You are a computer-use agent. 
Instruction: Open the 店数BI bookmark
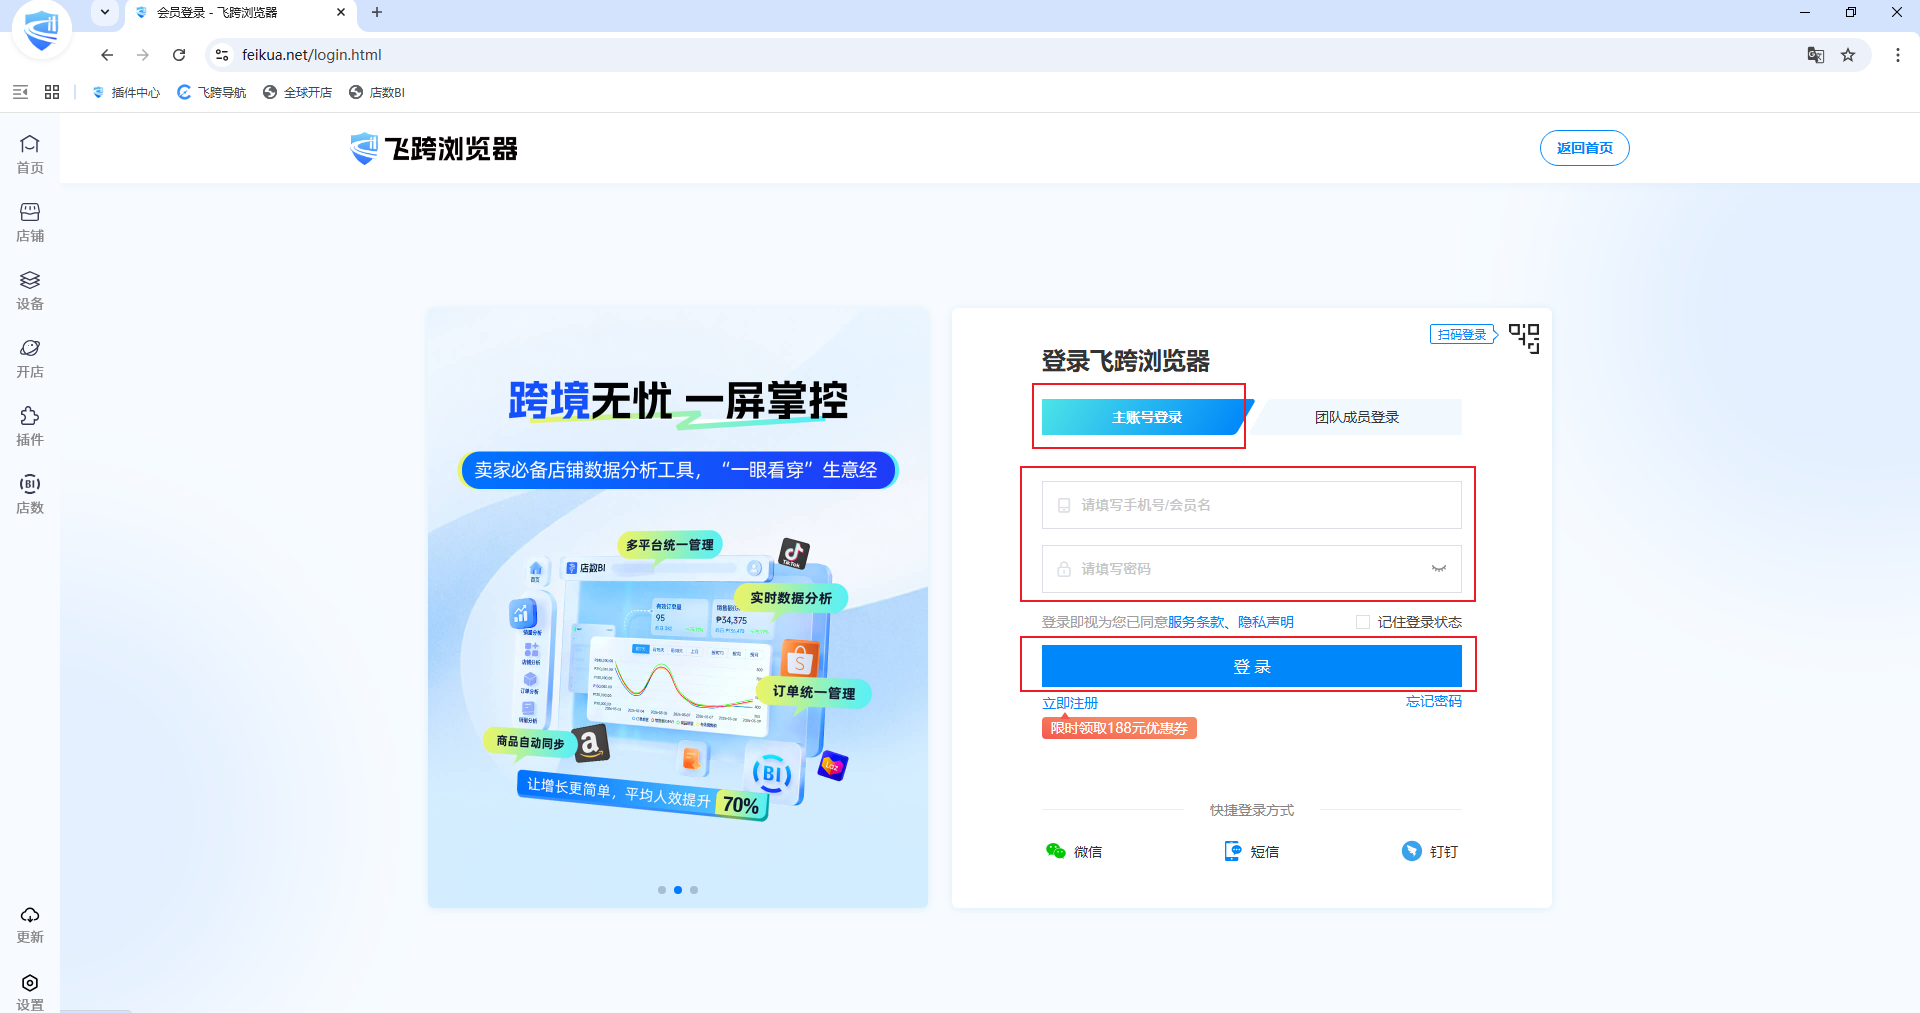point(377,92)
